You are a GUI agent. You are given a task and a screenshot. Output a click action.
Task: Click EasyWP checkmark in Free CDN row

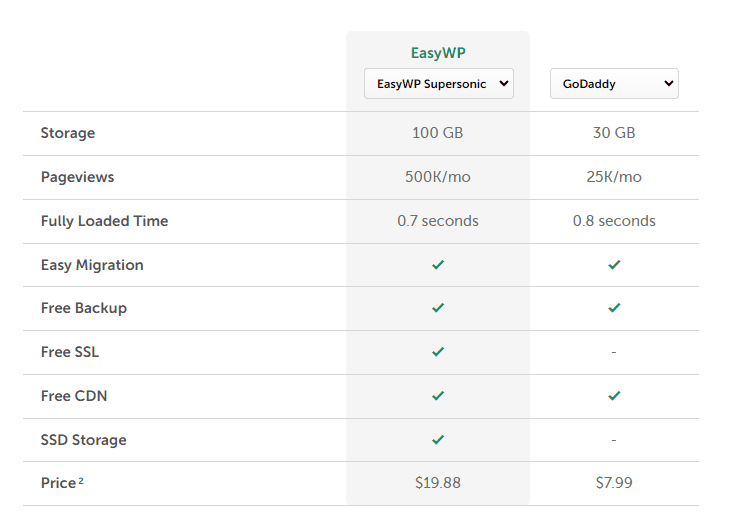pyautogui.click(x=438, y=396)
